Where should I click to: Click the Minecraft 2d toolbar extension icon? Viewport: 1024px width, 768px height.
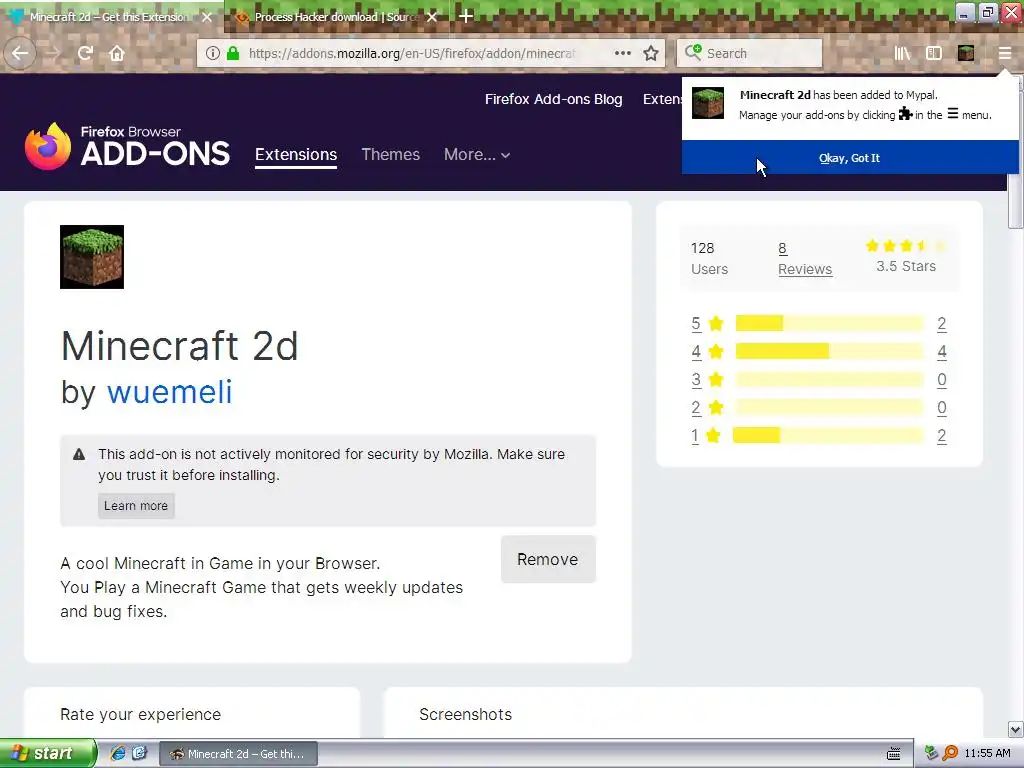pos(966,53)
